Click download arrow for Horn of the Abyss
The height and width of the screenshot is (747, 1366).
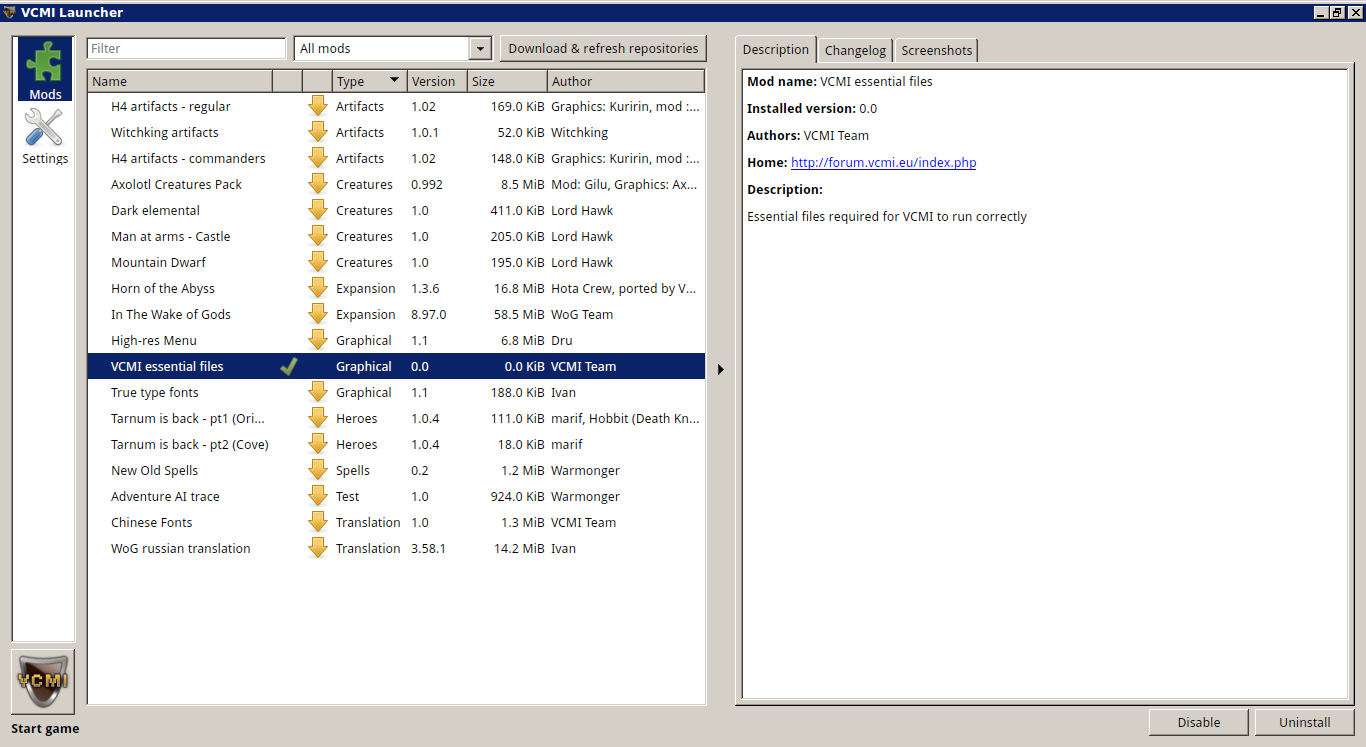(318, 288)
